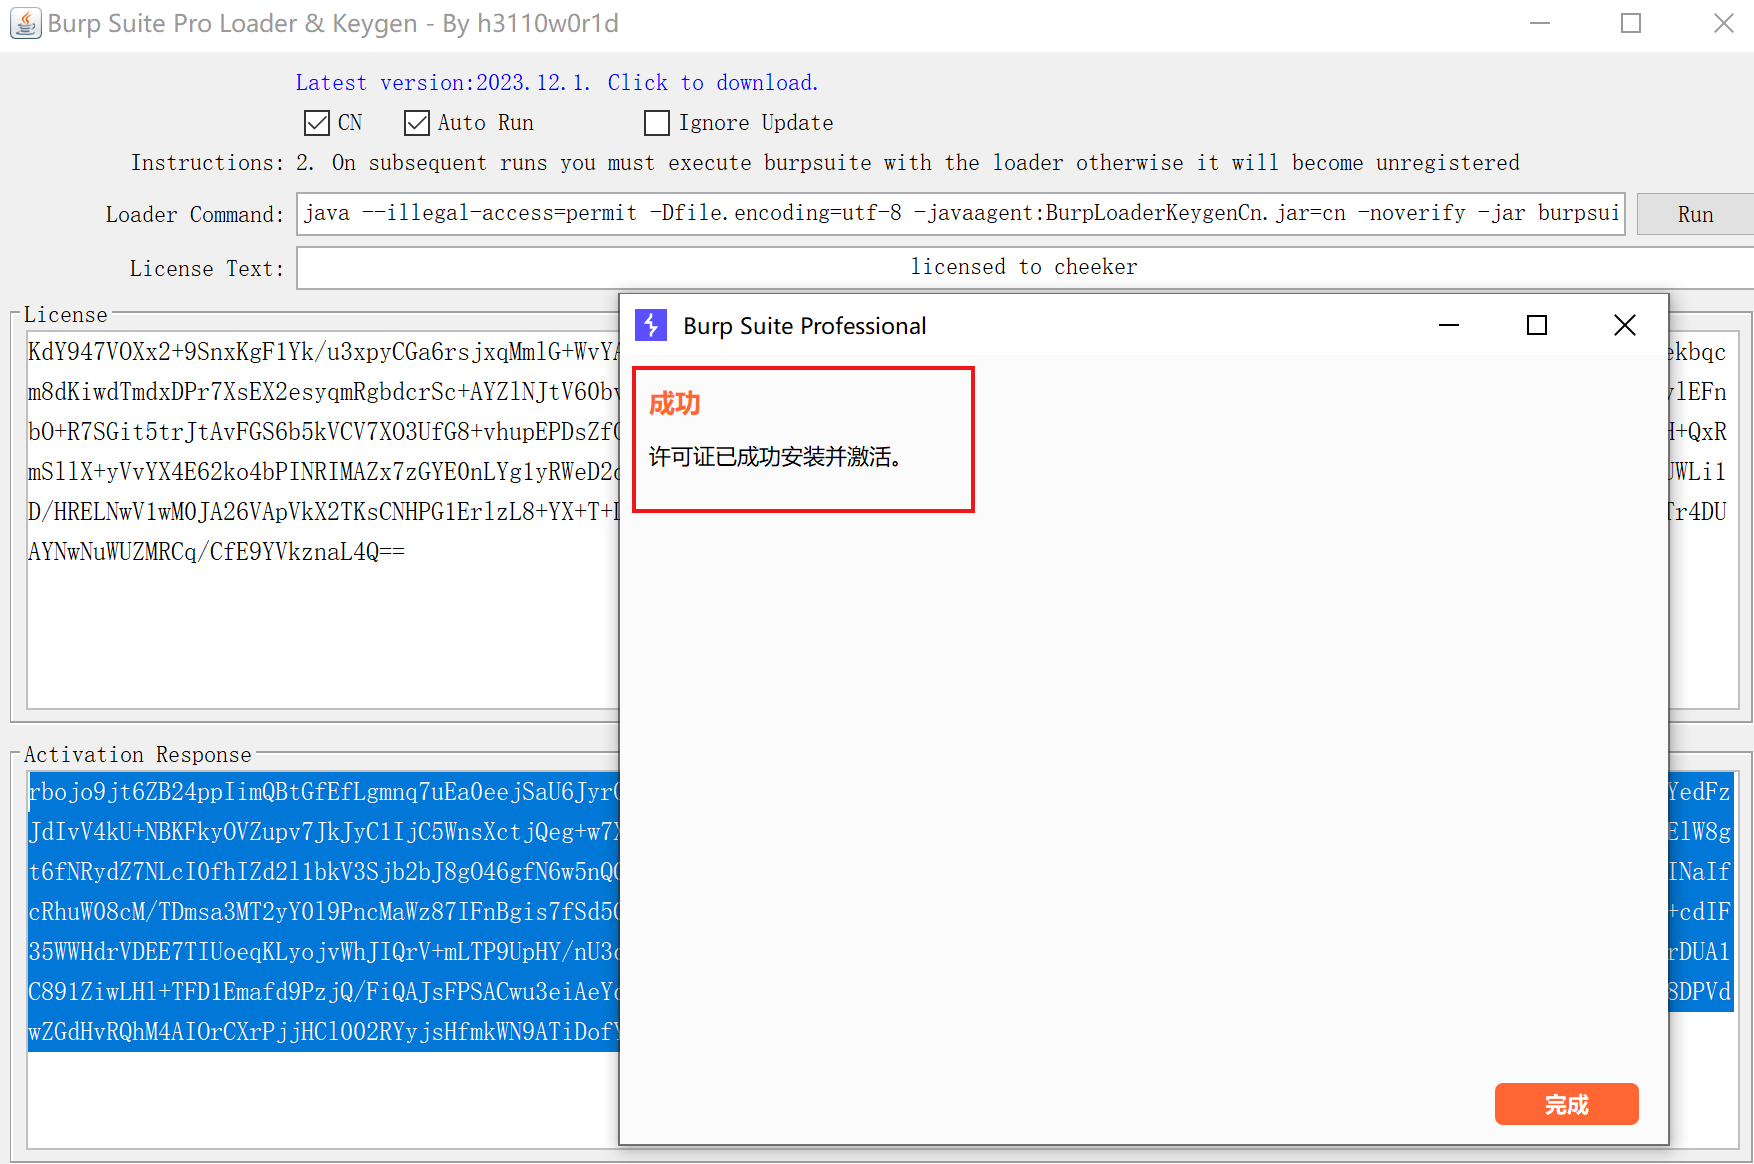
Task: Click activation line starting rbojo9jt6ZB24
Action: point(324,792)
